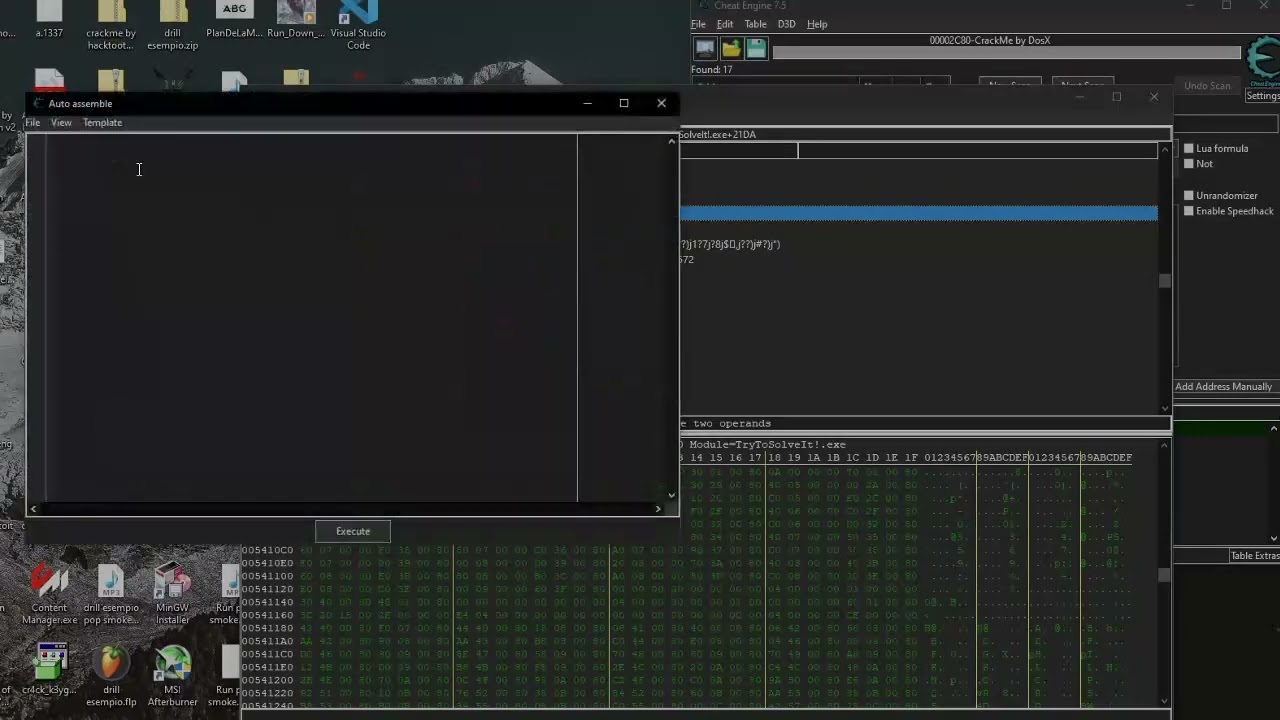Viewport: 1280px width, 720px height.
Task: Click the Table Extras button
Action: pos(1254,556)
